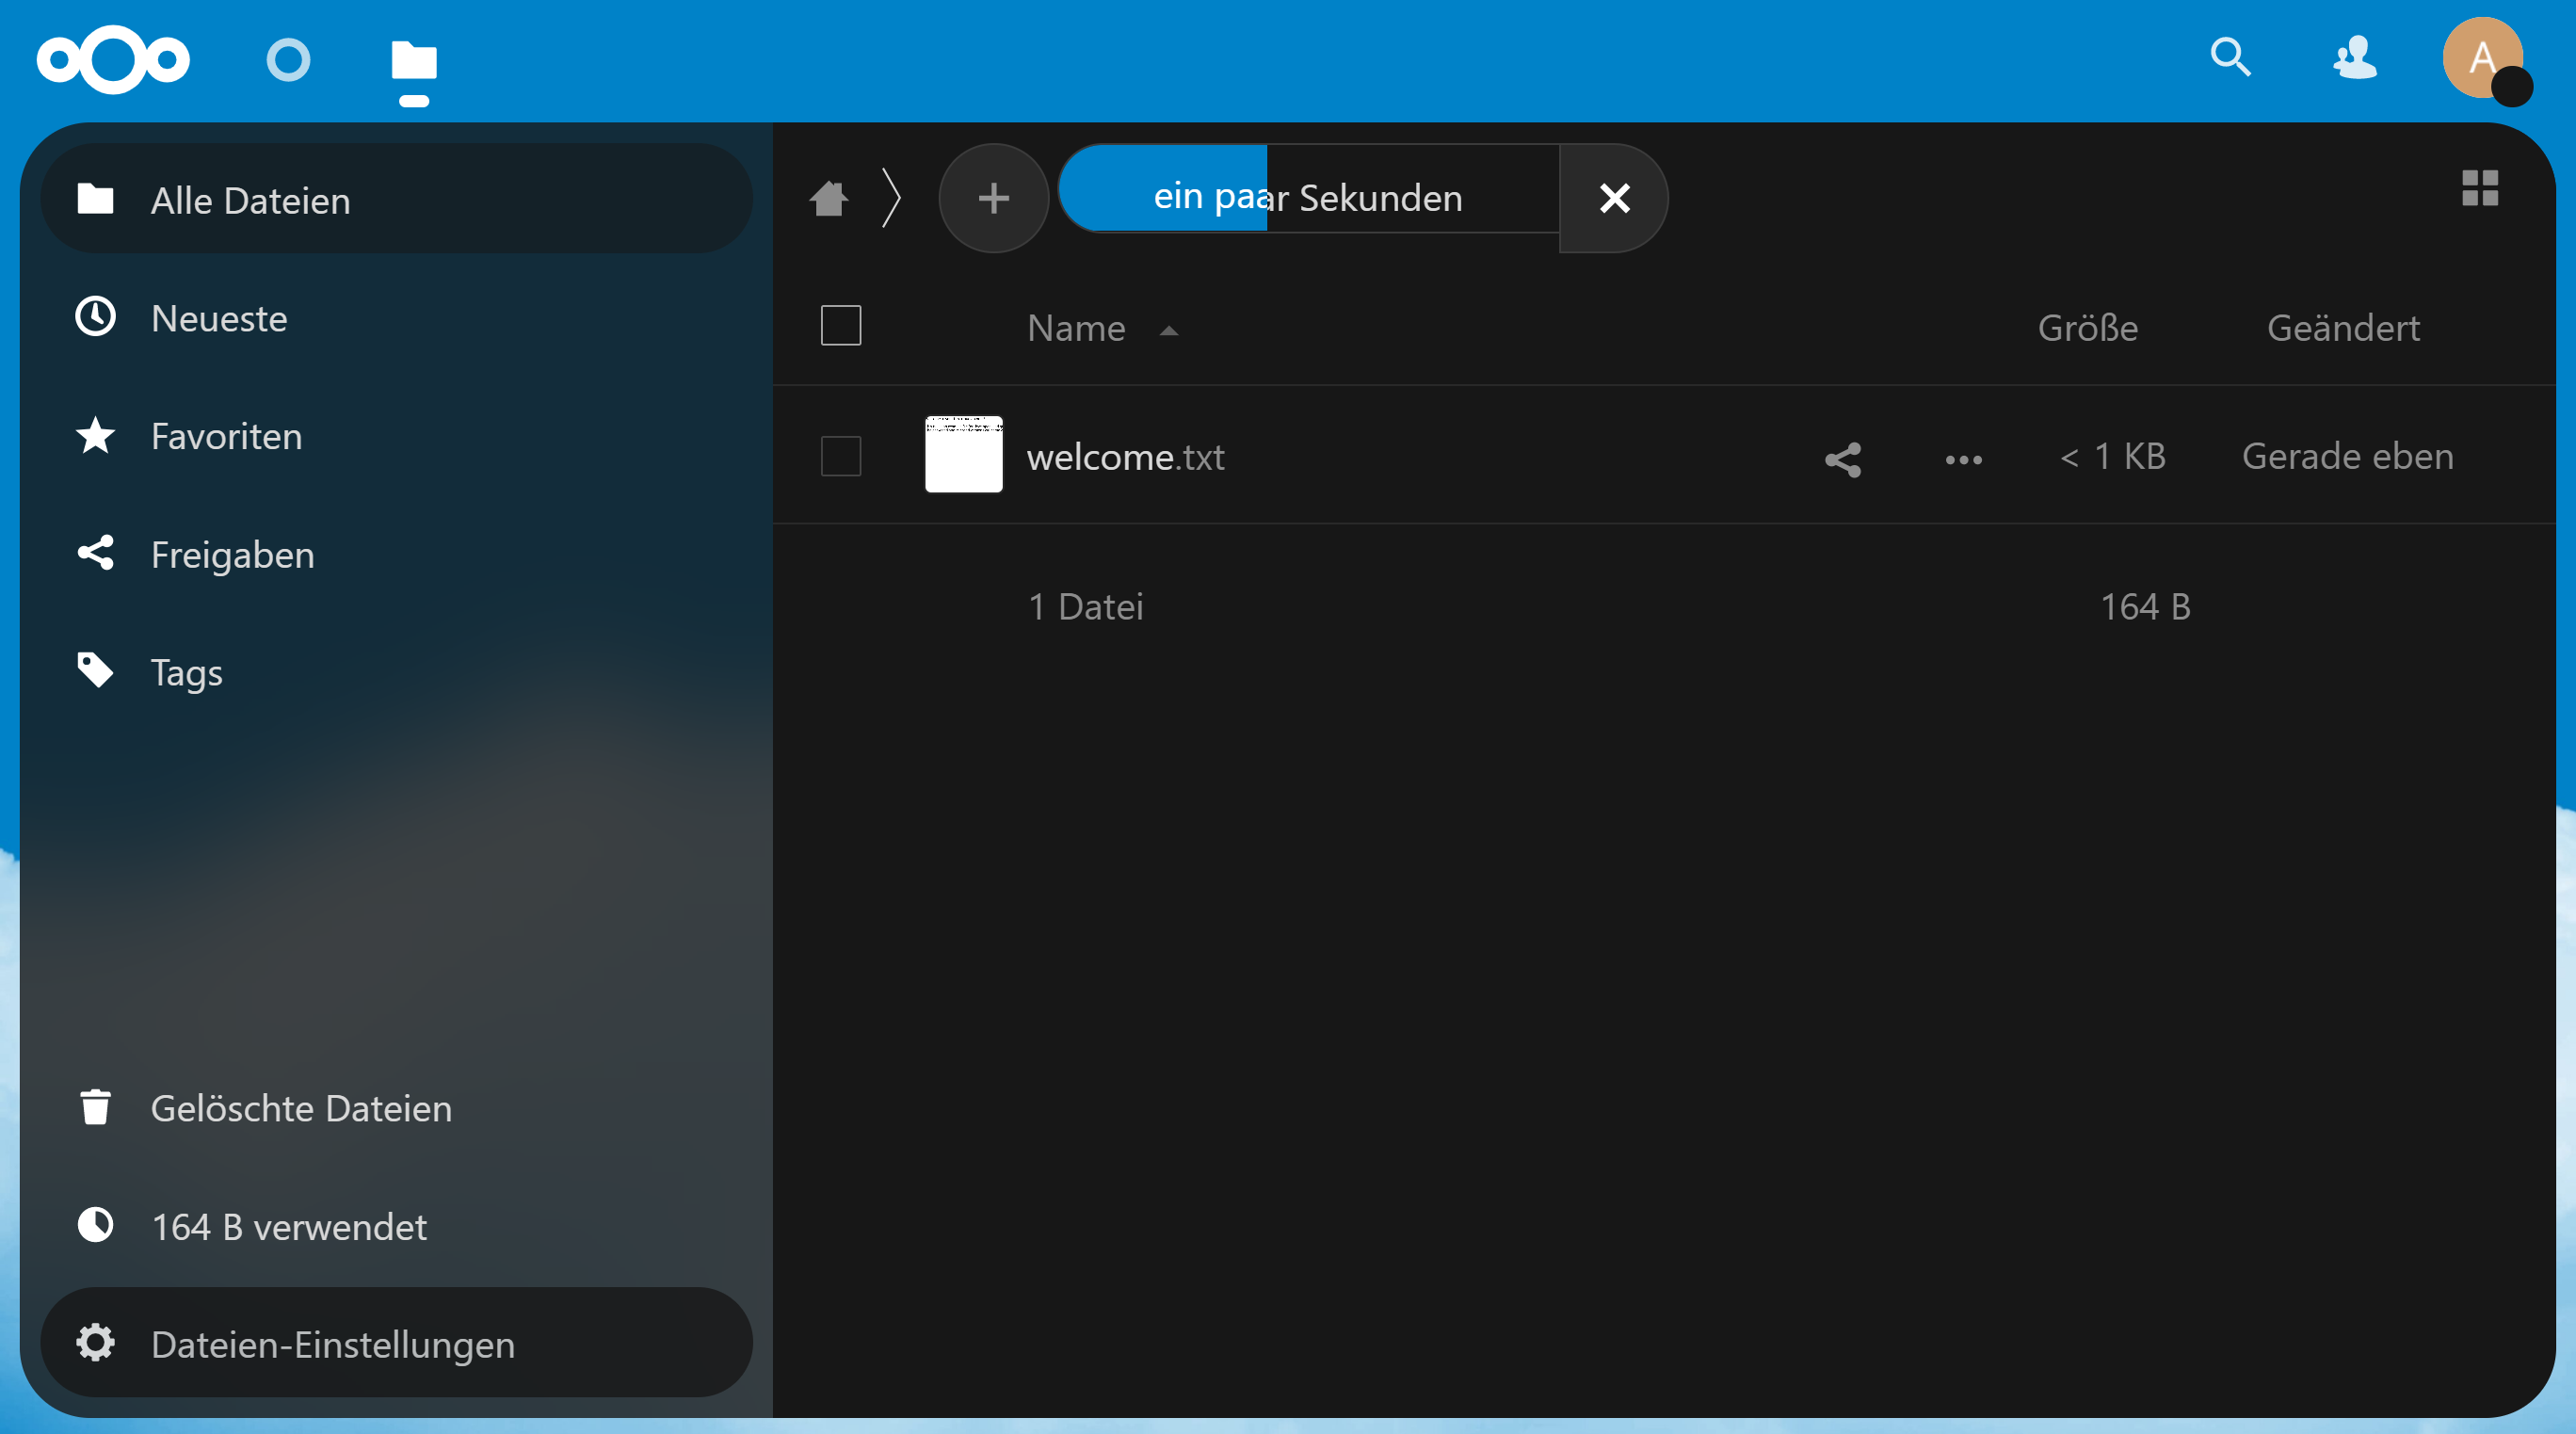Sort by Name column arrow
The width and height of the screenshot is (2576, 1434).
click(x=1168, y=330)
